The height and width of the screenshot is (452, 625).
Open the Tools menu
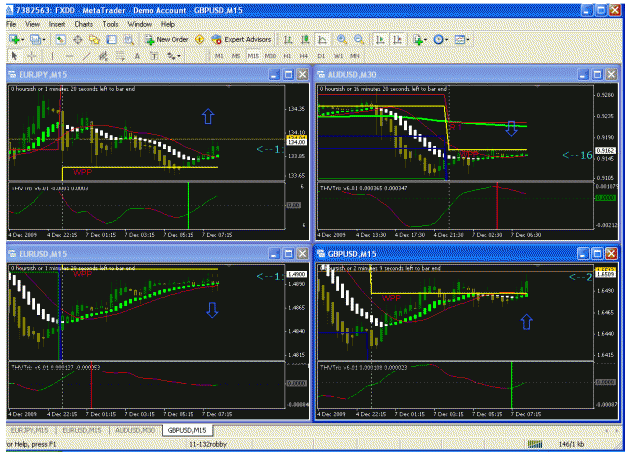click(x=110, y=24)
